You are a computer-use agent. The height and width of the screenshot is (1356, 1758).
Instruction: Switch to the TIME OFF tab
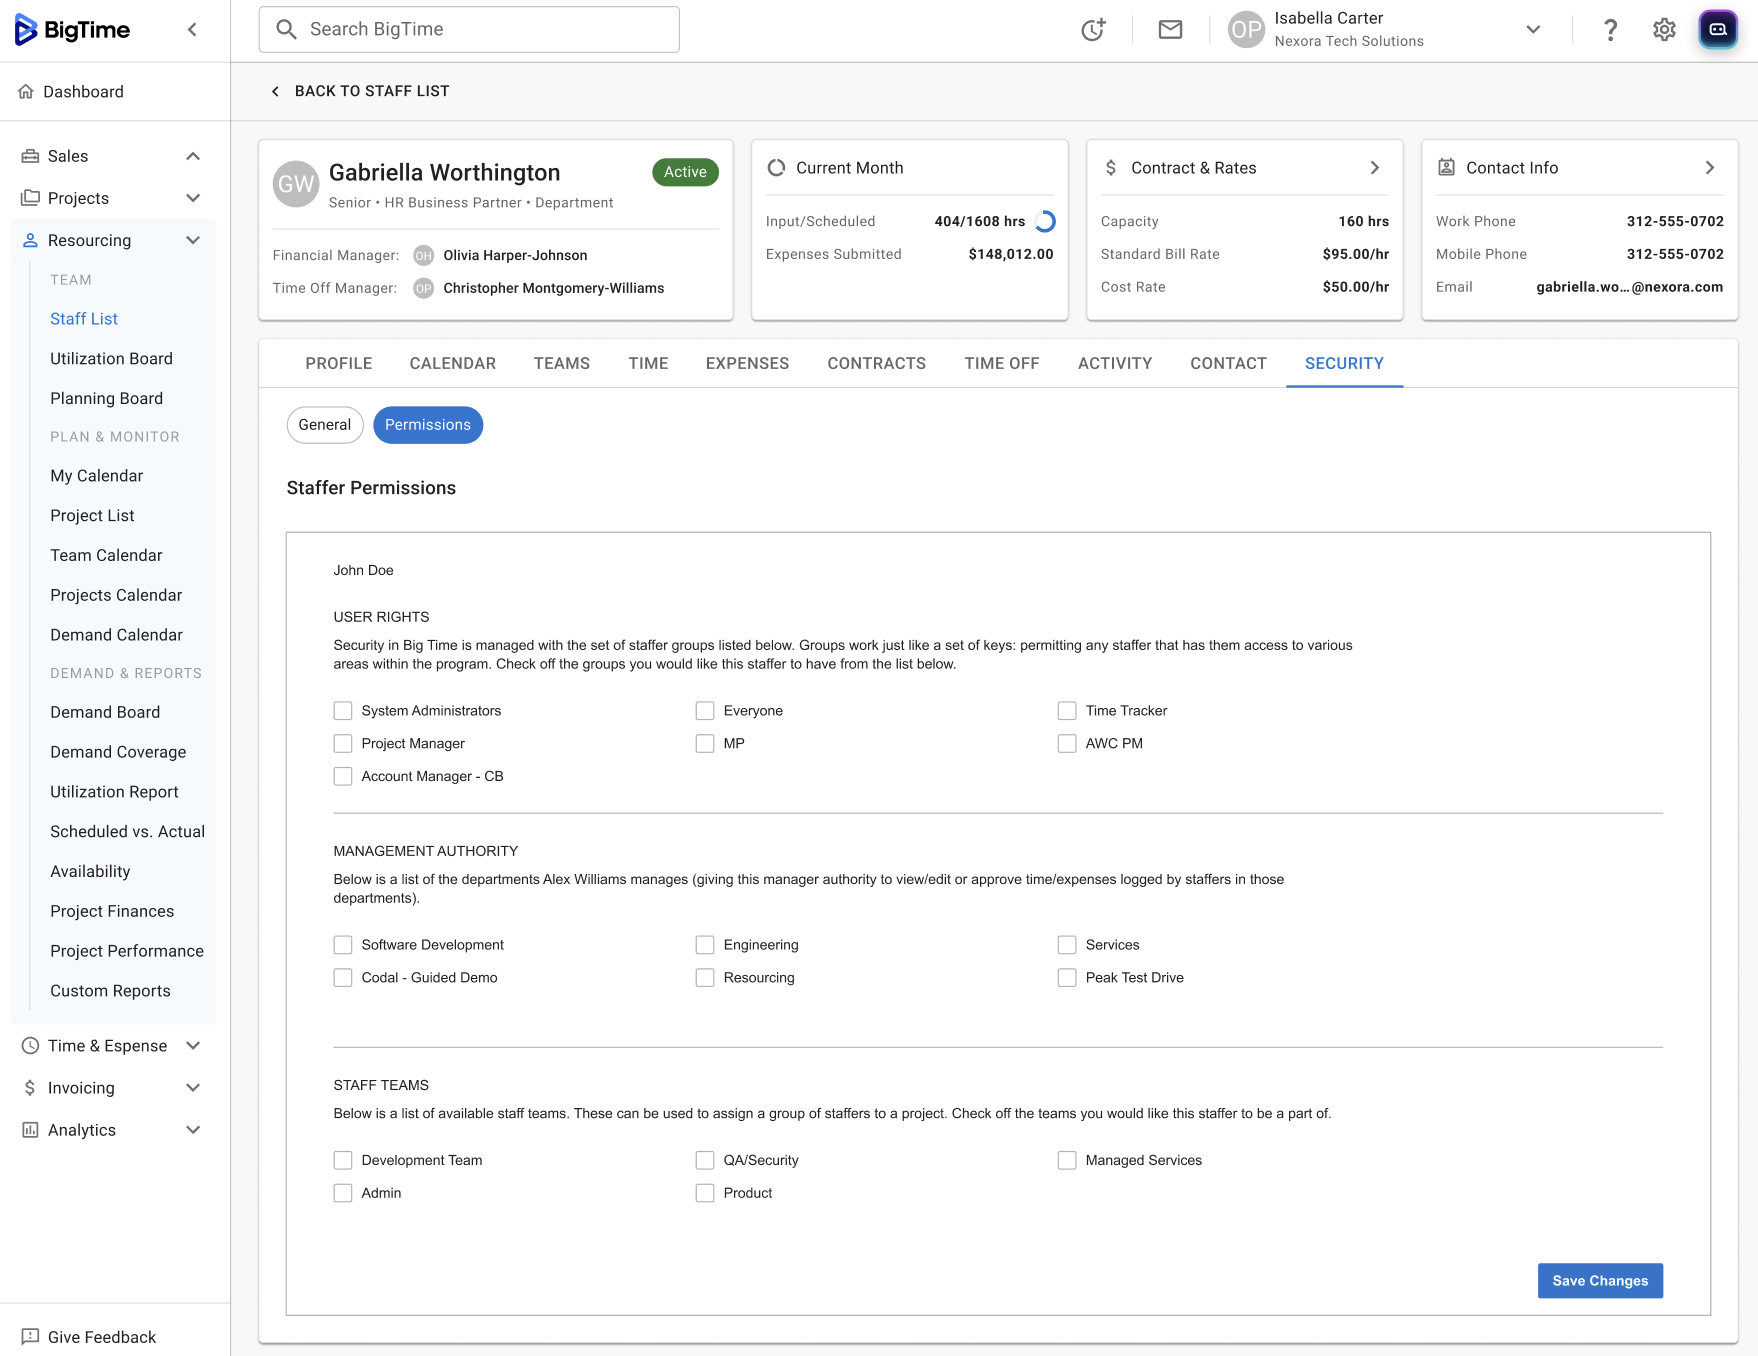[x=1001, y=363]
